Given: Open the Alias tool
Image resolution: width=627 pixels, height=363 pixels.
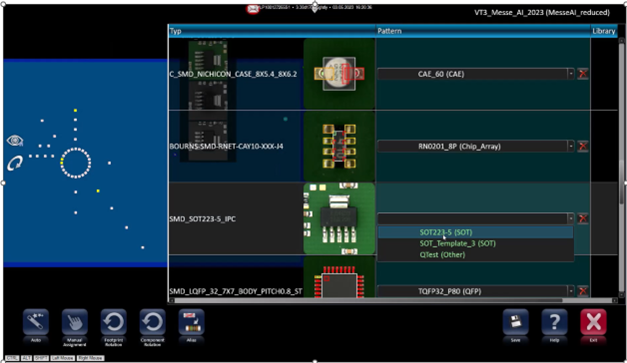Looking at the screenshot, I should click(x=191, y=322).
